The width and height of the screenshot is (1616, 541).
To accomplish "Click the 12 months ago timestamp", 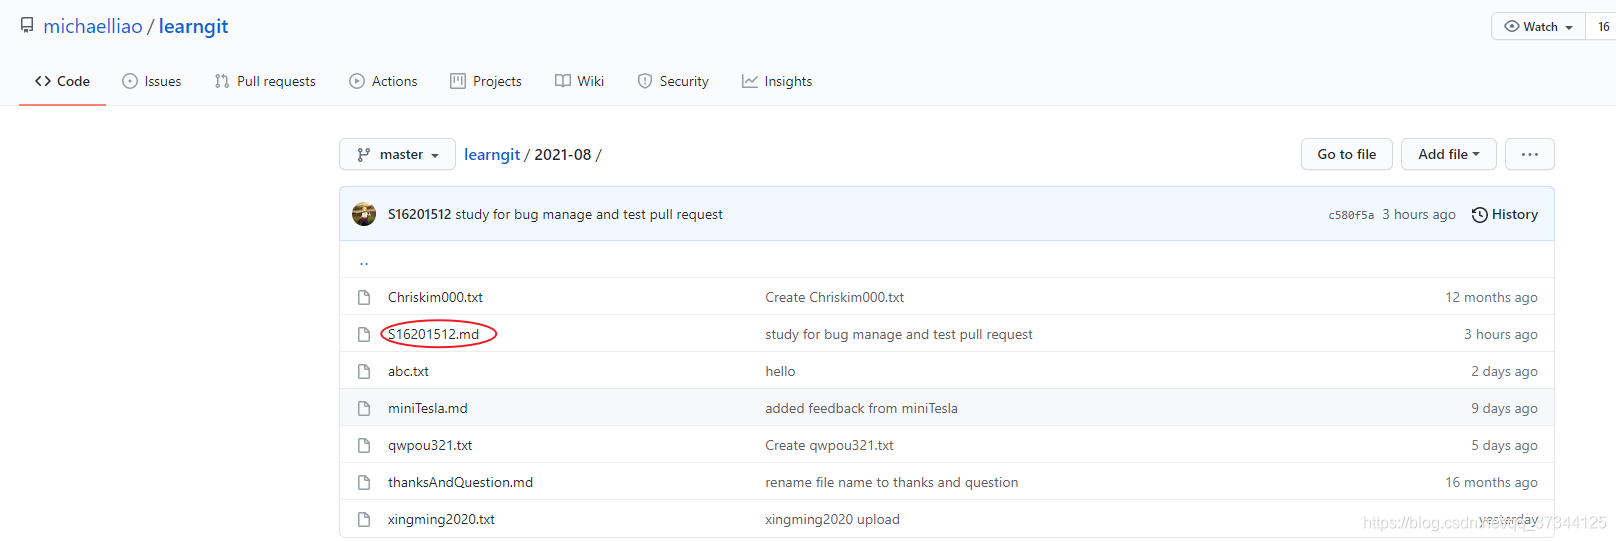I will click(x=1491, y=297).
